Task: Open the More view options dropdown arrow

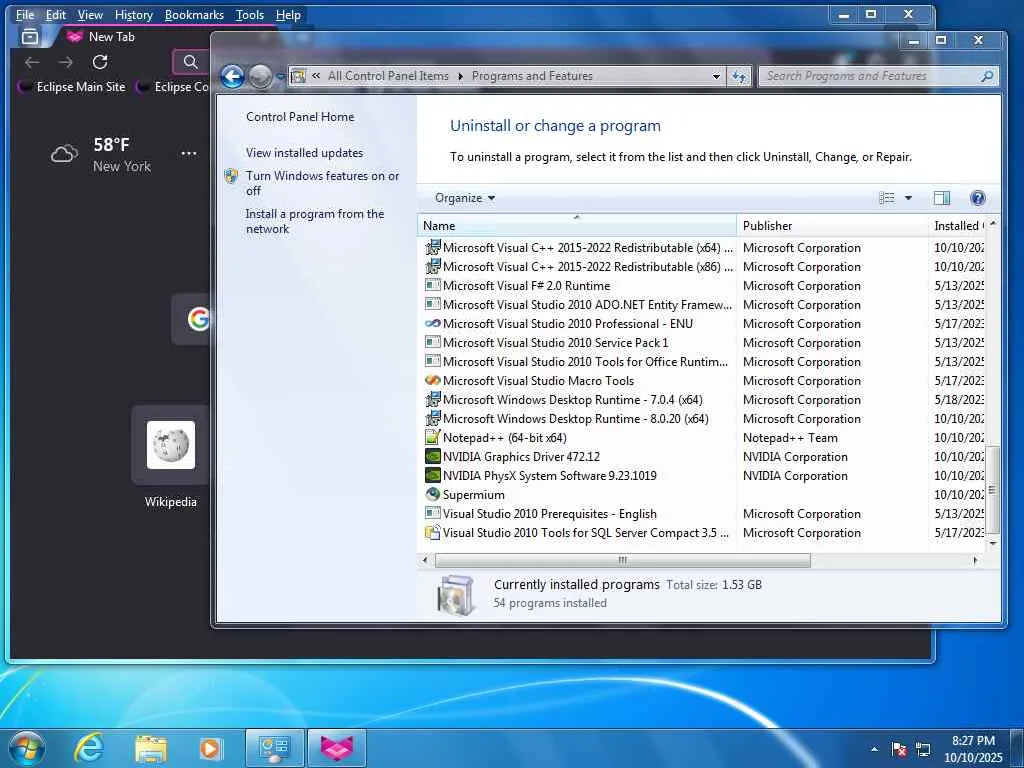Action: 908,198
